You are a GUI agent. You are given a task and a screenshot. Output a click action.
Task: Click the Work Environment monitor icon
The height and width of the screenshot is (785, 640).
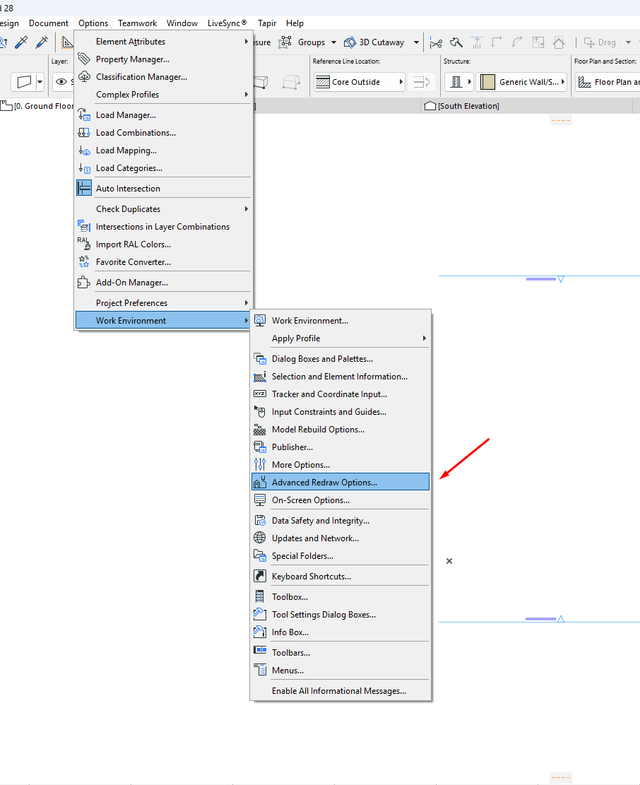(x=260, y=320)
